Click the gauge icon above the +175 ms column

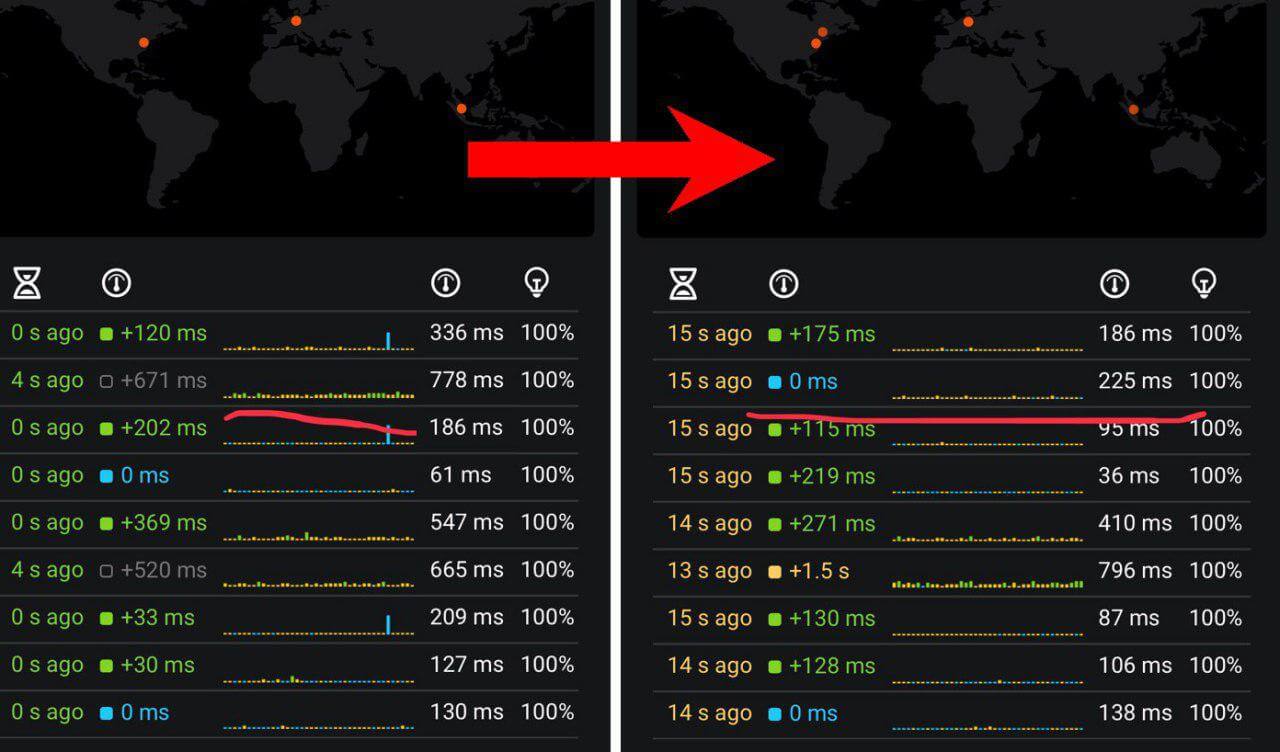click(x=784, y=285)
